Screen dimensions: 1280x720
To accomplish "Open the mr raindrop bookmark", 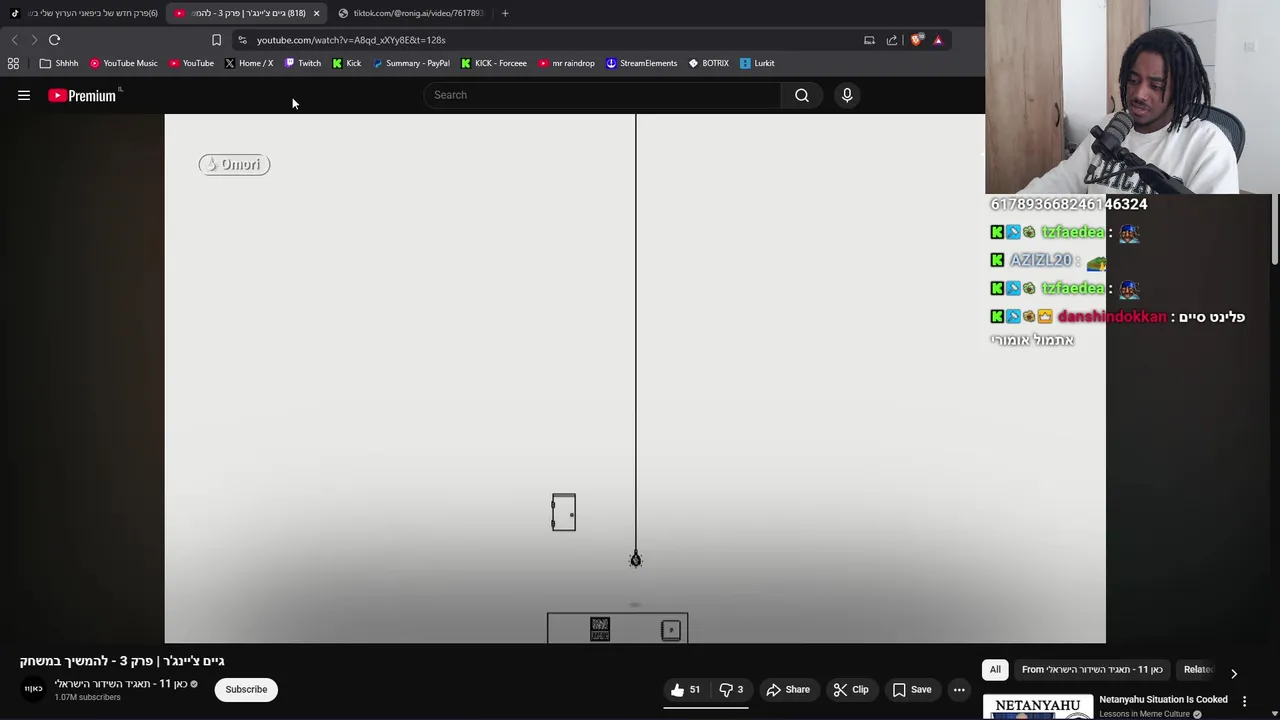I will [567, 63].
